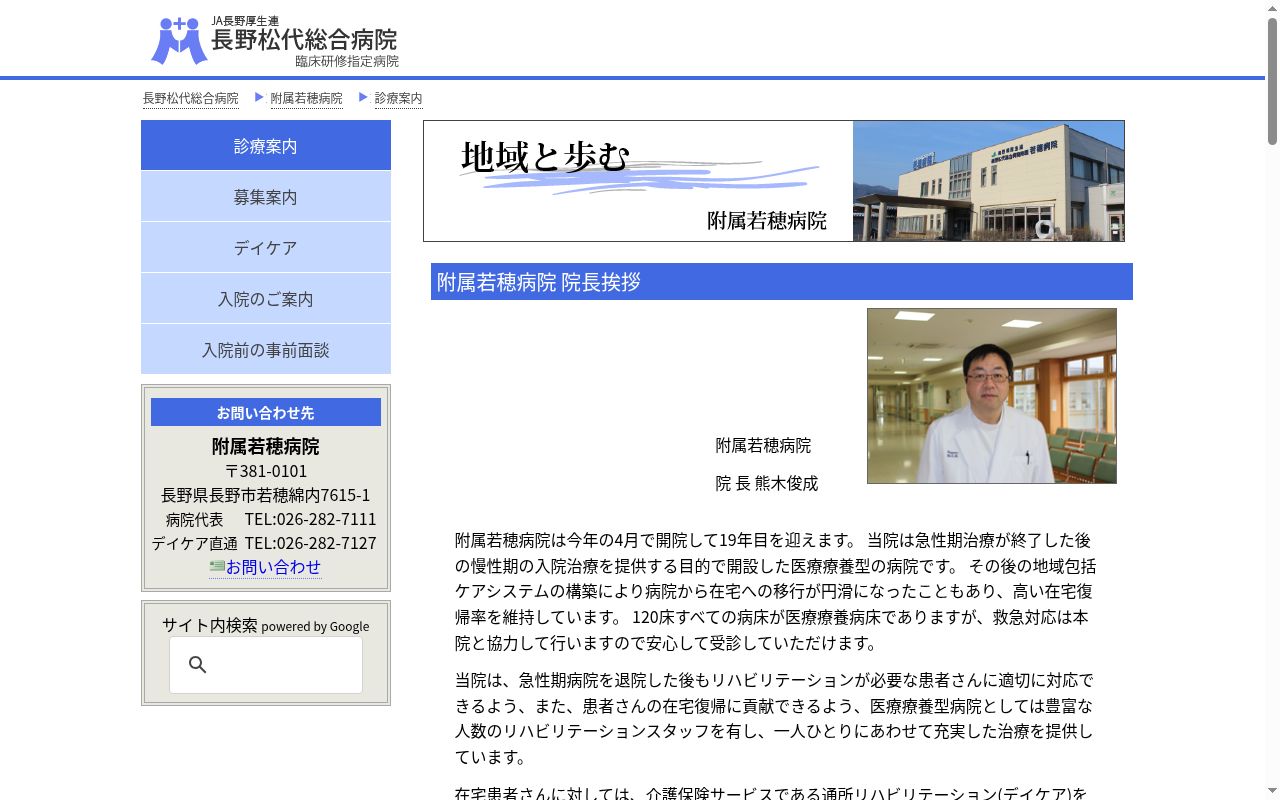Click the magnifier icon in site search
1280x800 pixels.
198,665
